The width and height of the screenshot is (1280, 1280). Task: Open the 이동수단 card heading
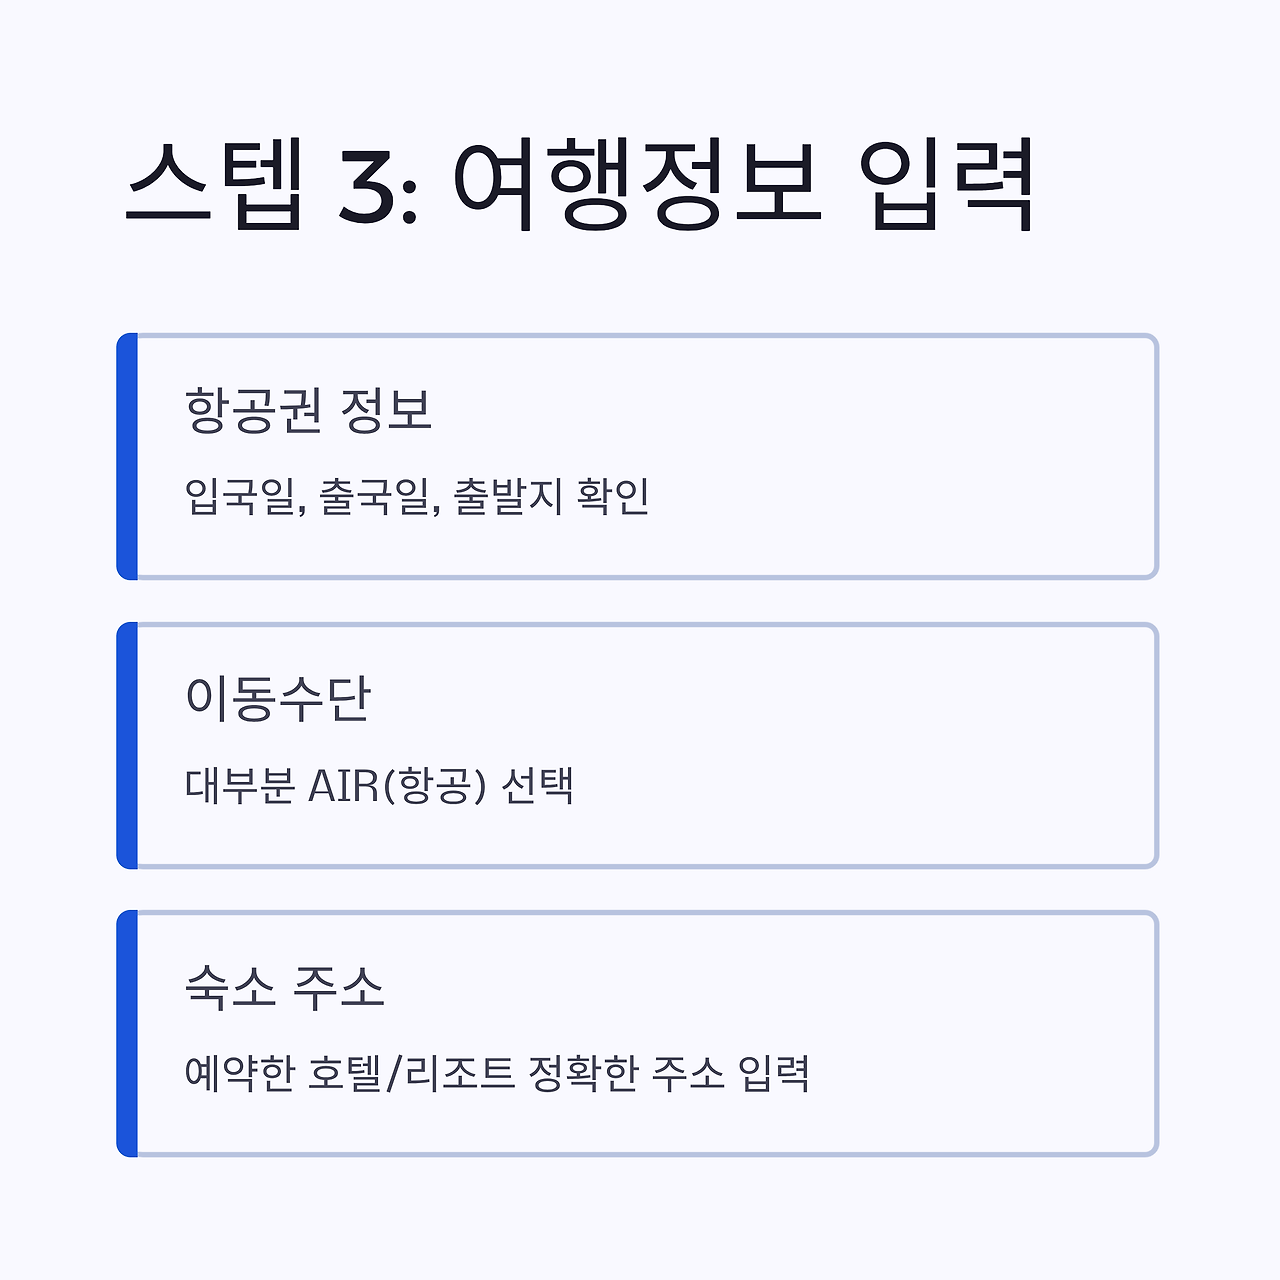tap(278, 699)
